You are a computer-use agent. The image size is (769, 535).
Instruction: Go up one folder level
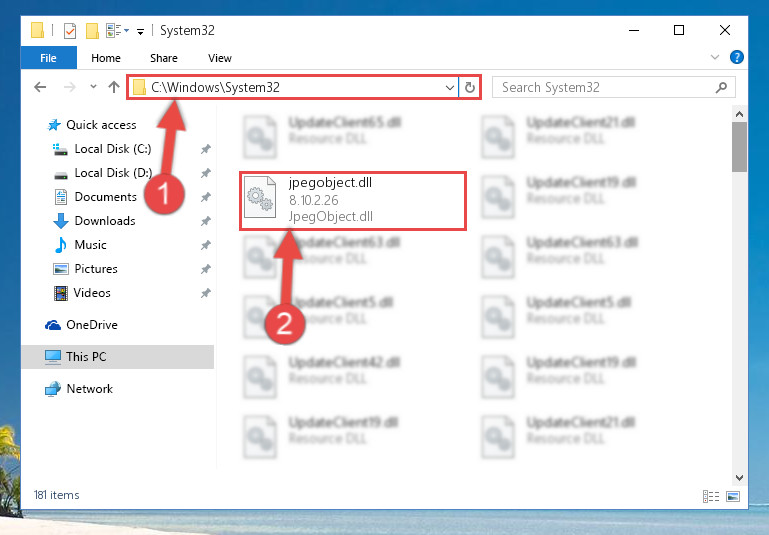coord(114,87)
